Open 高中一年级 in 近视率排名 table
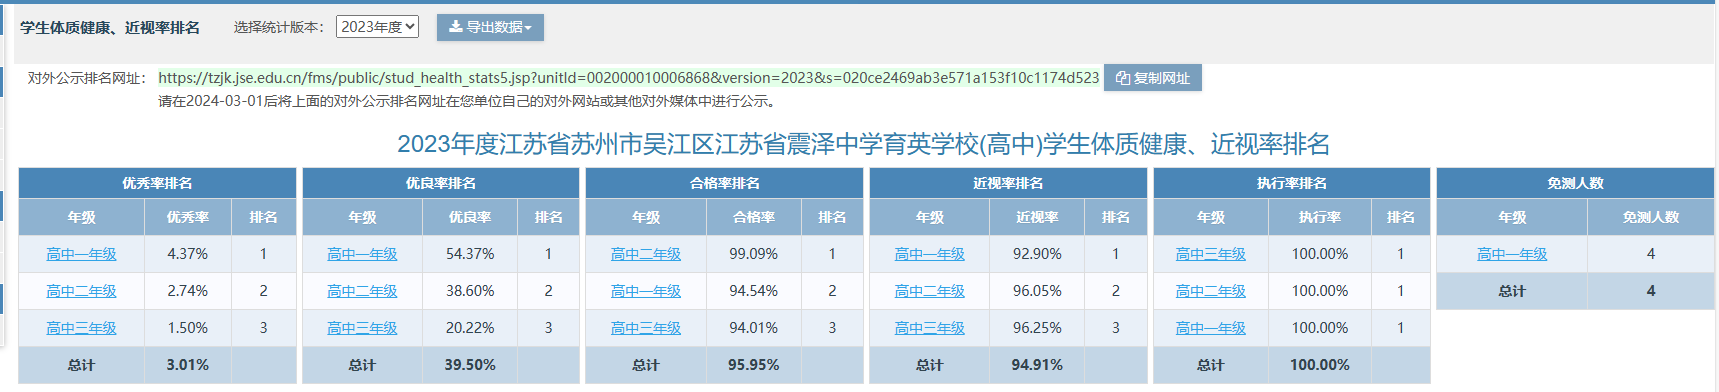The width and height of the screenshot is (1719, 392). [x=930, y=254]
